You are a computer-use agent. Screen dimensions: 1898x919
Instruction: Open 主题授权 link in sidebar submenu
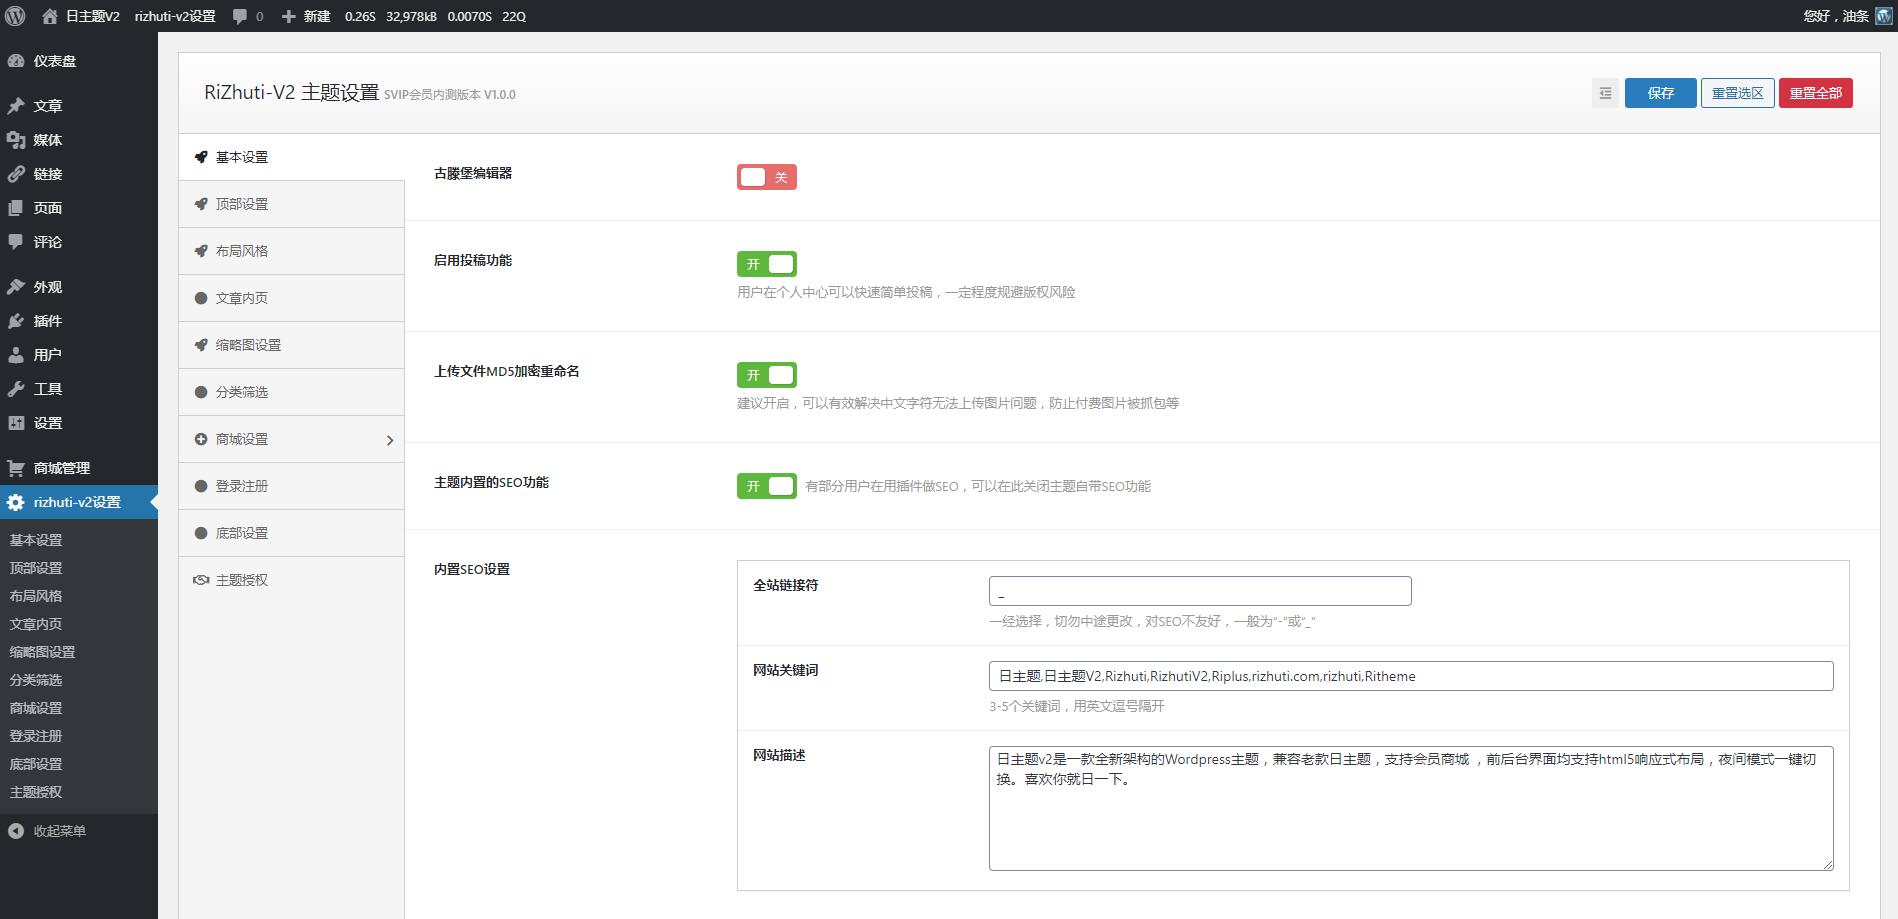point(36,792)
